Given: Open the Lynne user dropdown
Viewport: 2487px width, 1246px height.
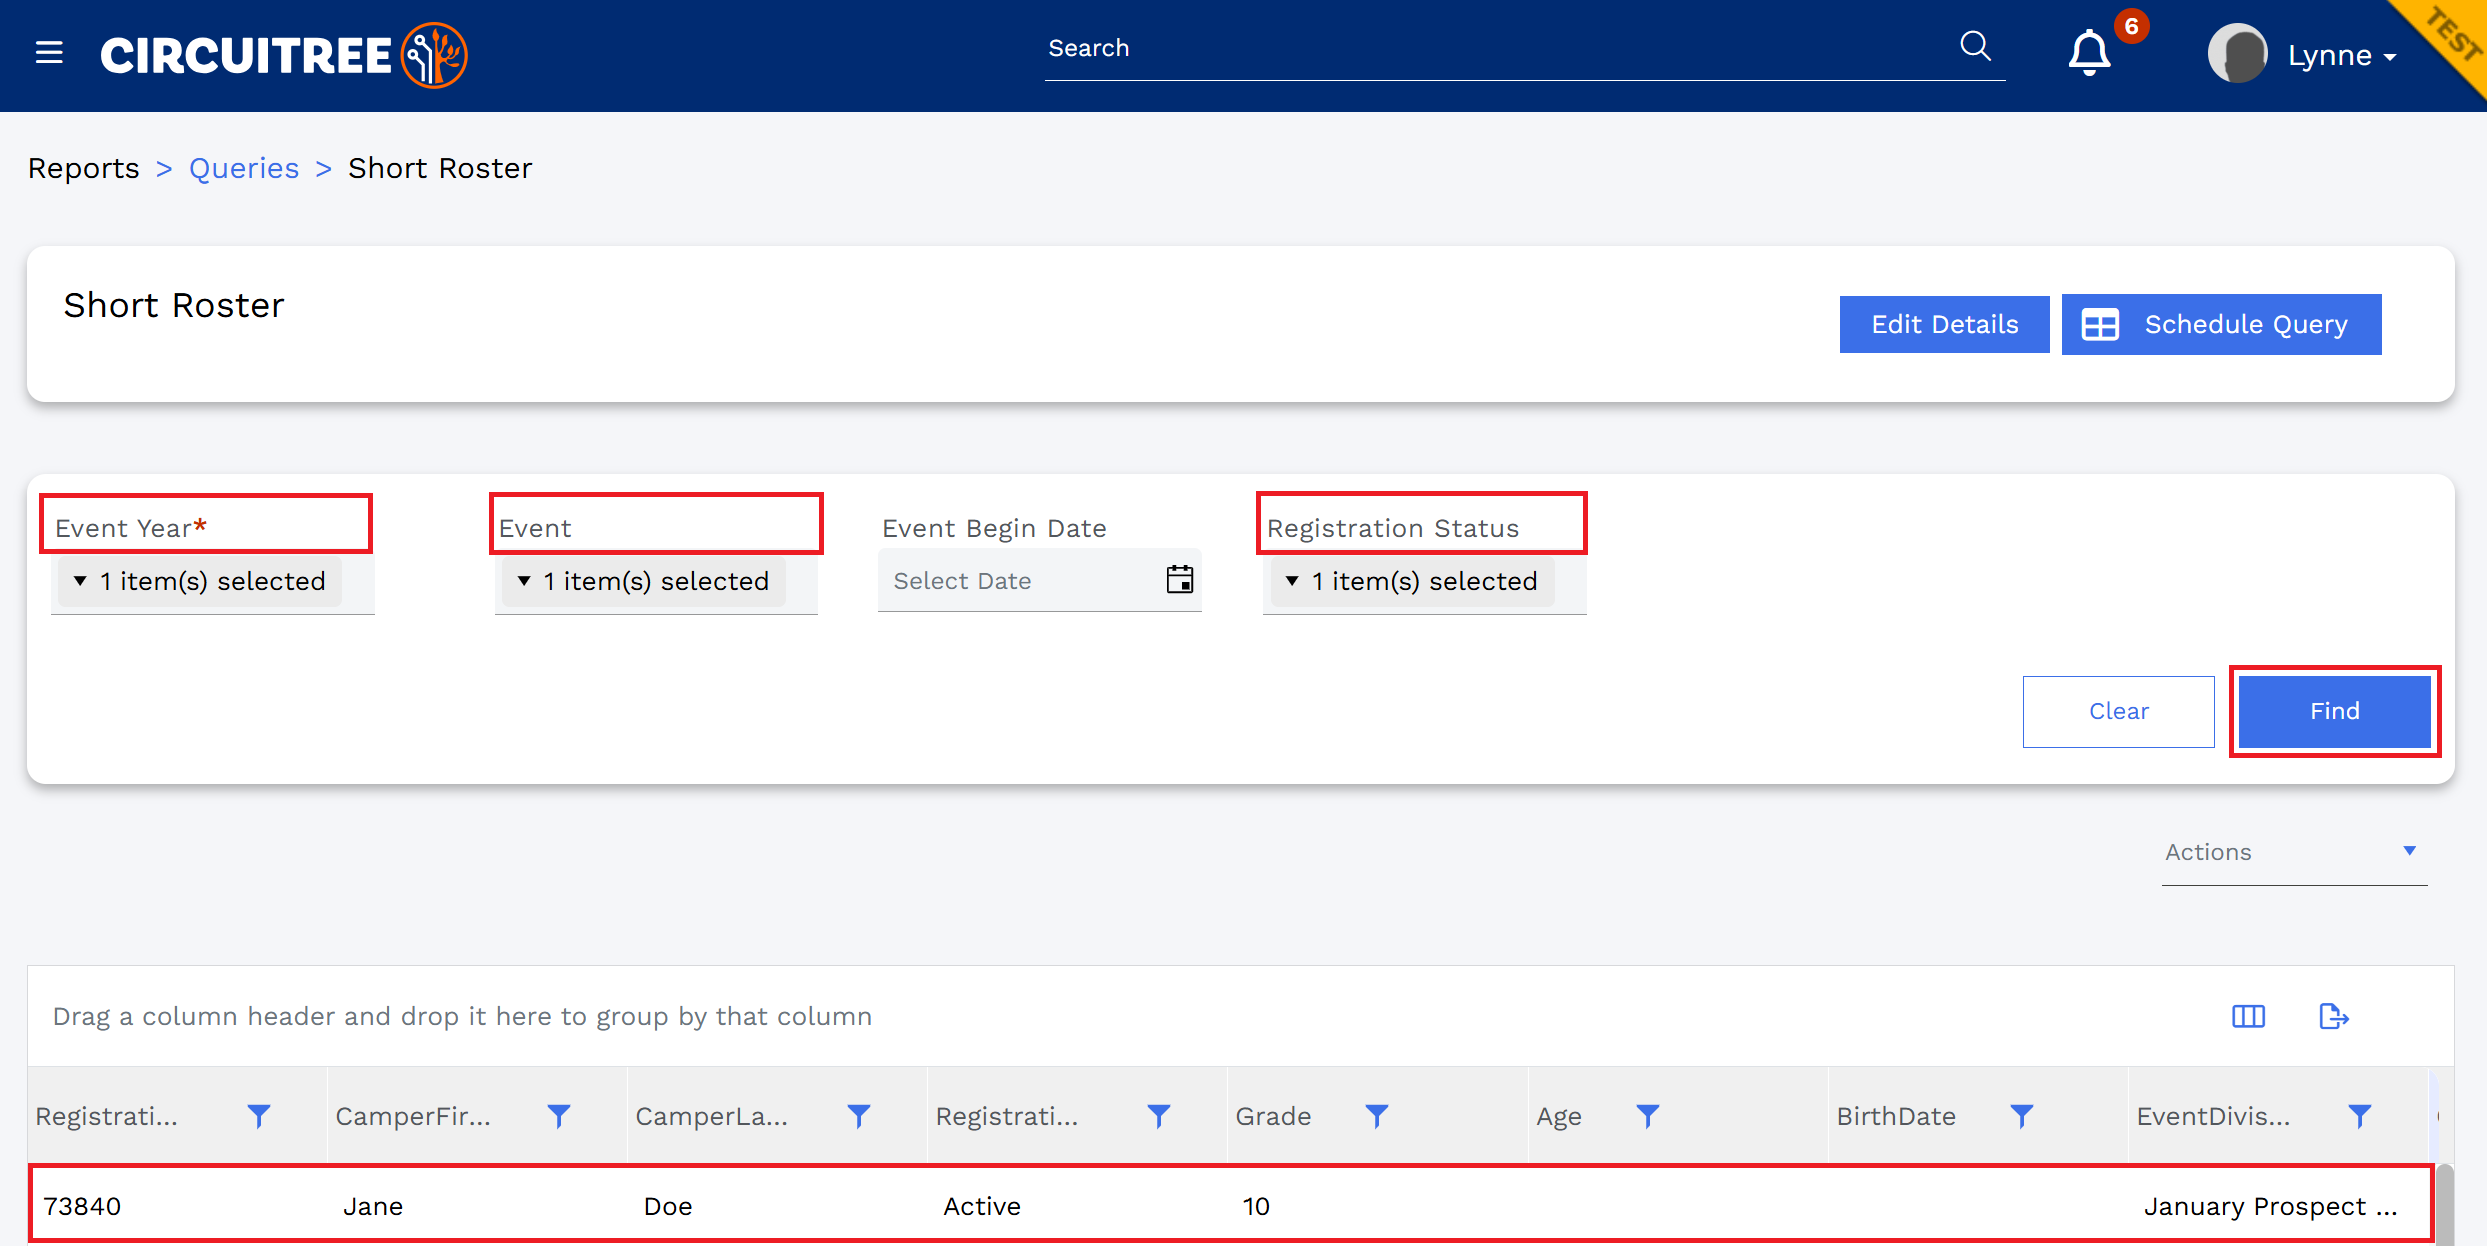Looking at the screenshot, I should pyautogui.click(x=2342, y=56).
